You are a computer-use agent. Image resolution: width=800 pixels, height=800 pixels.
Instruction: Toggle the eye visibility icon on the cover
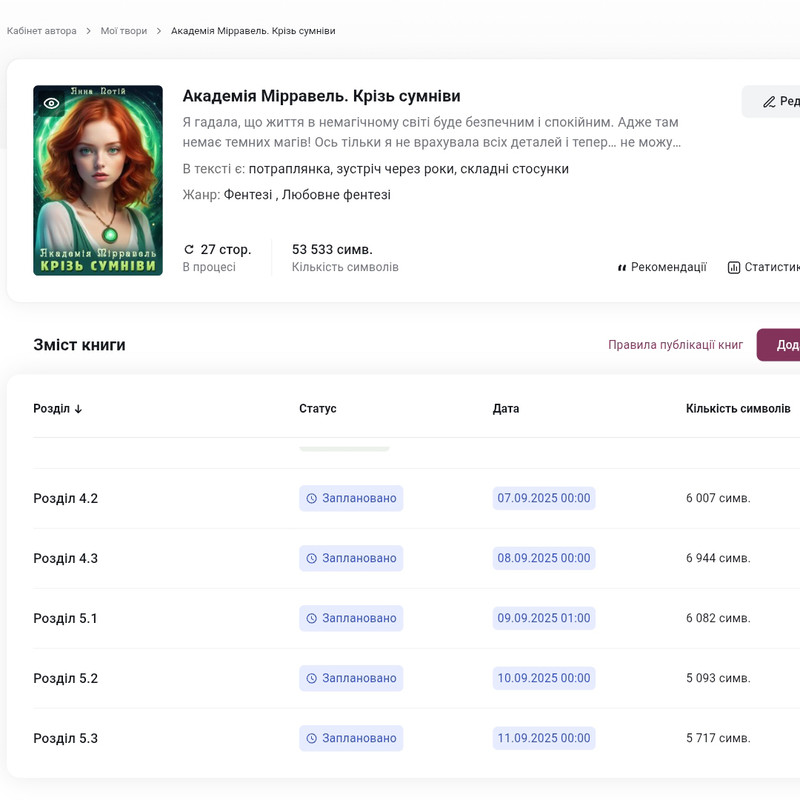pyautogui.click(x=52, y=104)
